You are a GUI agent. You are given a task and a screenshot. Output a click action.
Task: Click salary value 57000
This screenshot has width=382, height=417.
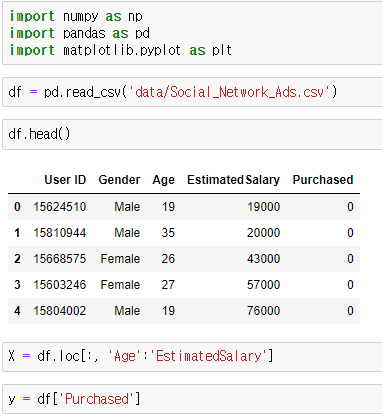(263, 285)
